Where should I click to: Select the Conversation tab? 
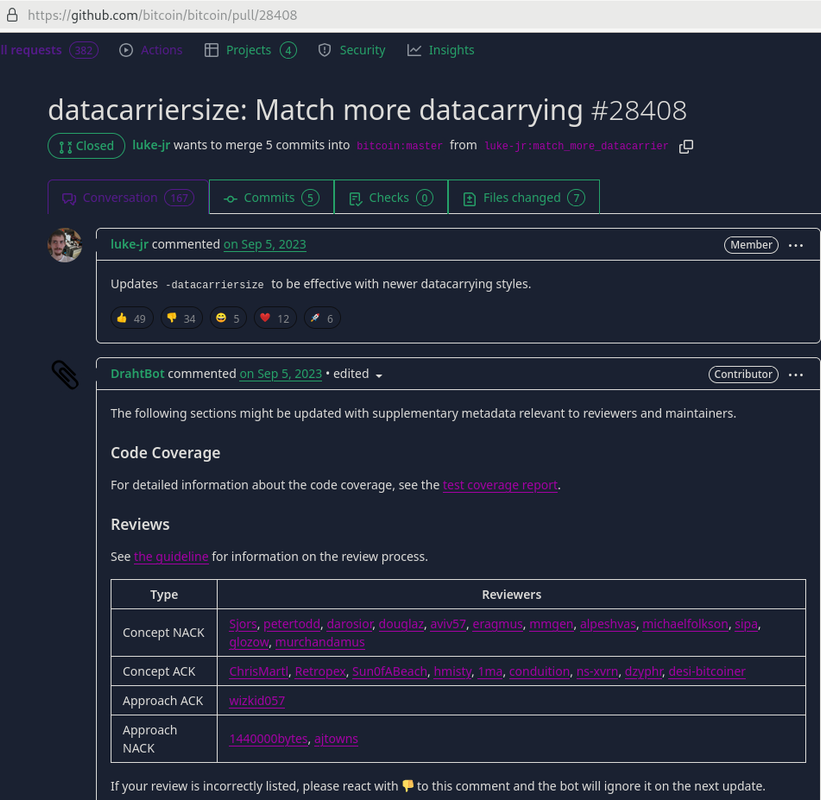pyautogui.click(x=128, y=197)
